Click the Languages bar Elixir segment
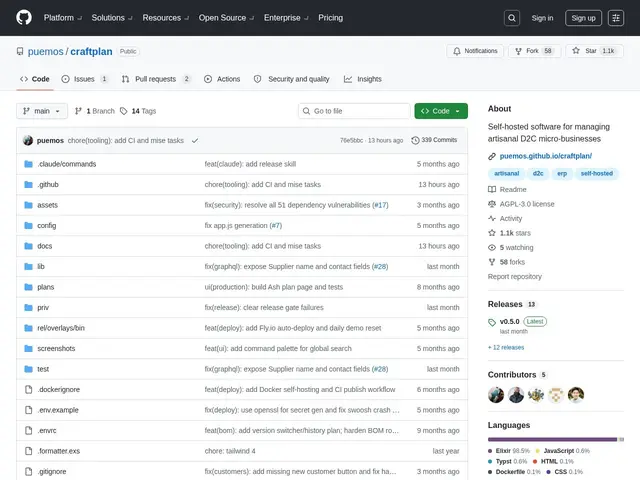 click(552, 440)
